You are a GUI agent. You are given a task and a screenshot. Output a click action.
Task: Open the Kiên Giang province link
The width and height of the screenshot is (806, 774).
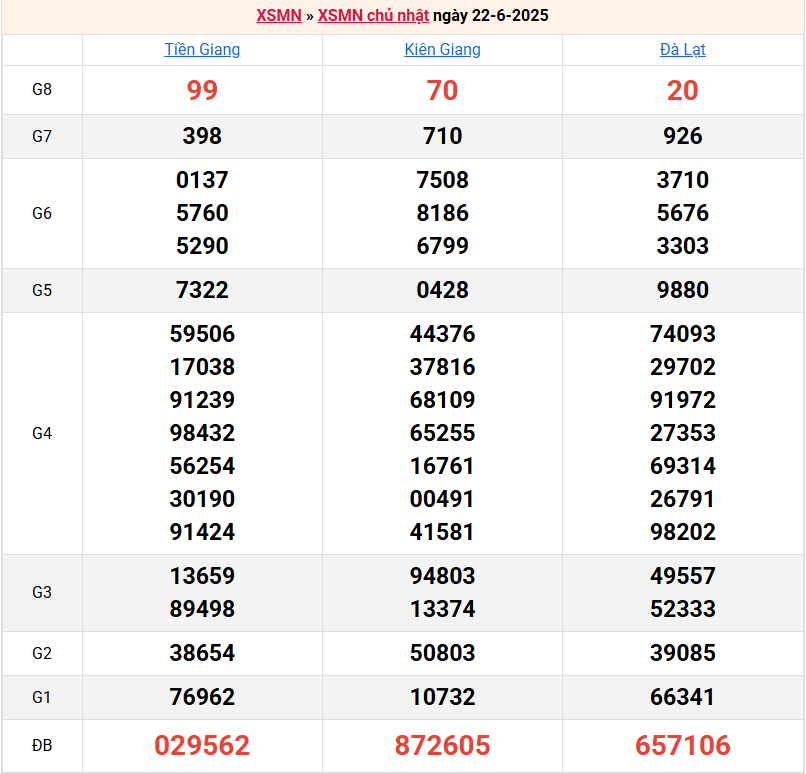442,49
